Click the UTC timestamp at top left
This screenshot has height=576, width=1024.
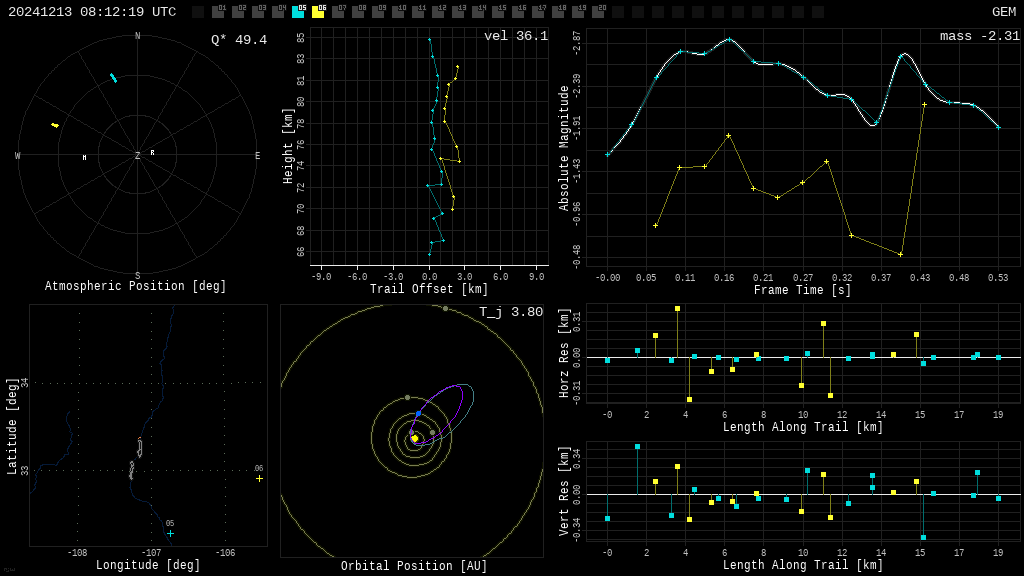click(x=92, y=12)
